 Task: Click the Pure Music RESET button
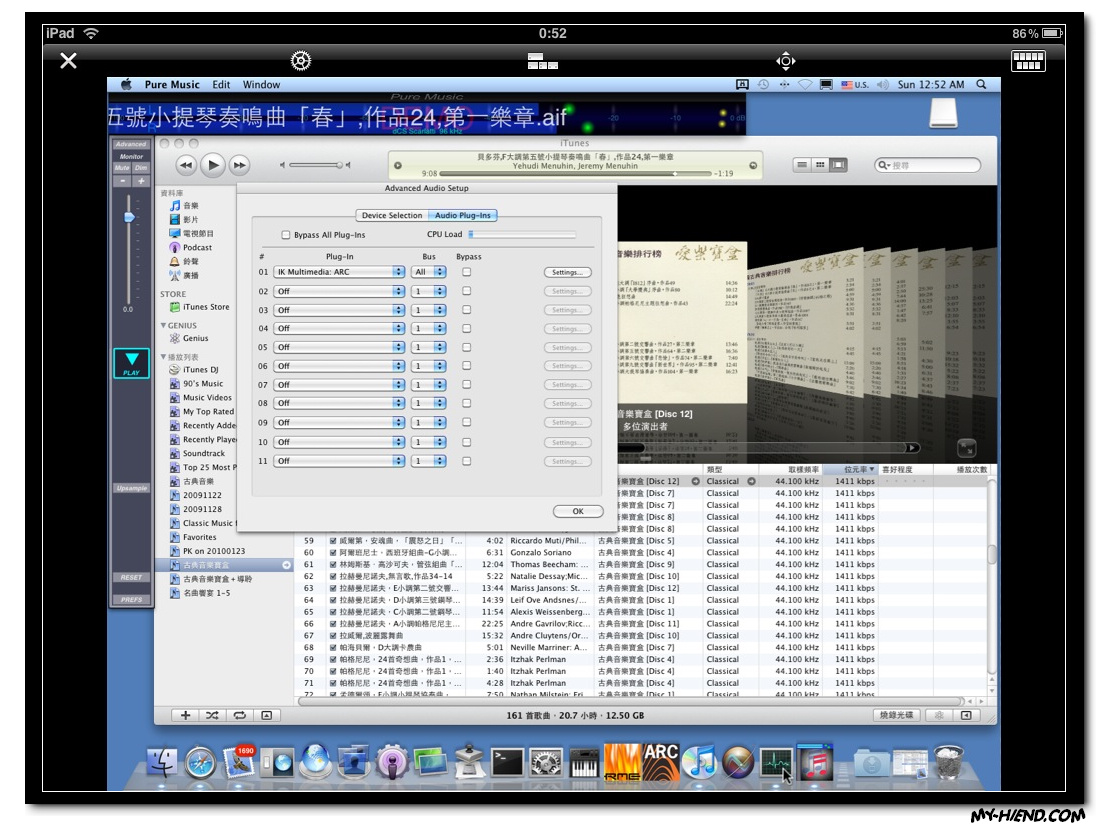click(x=131, y=578)
